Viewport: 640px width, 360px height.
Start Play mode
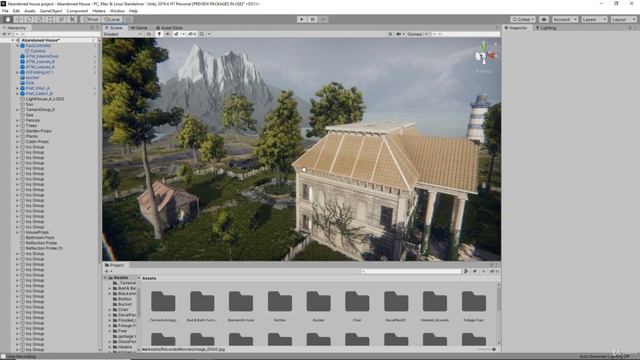(x=302, y=19)
